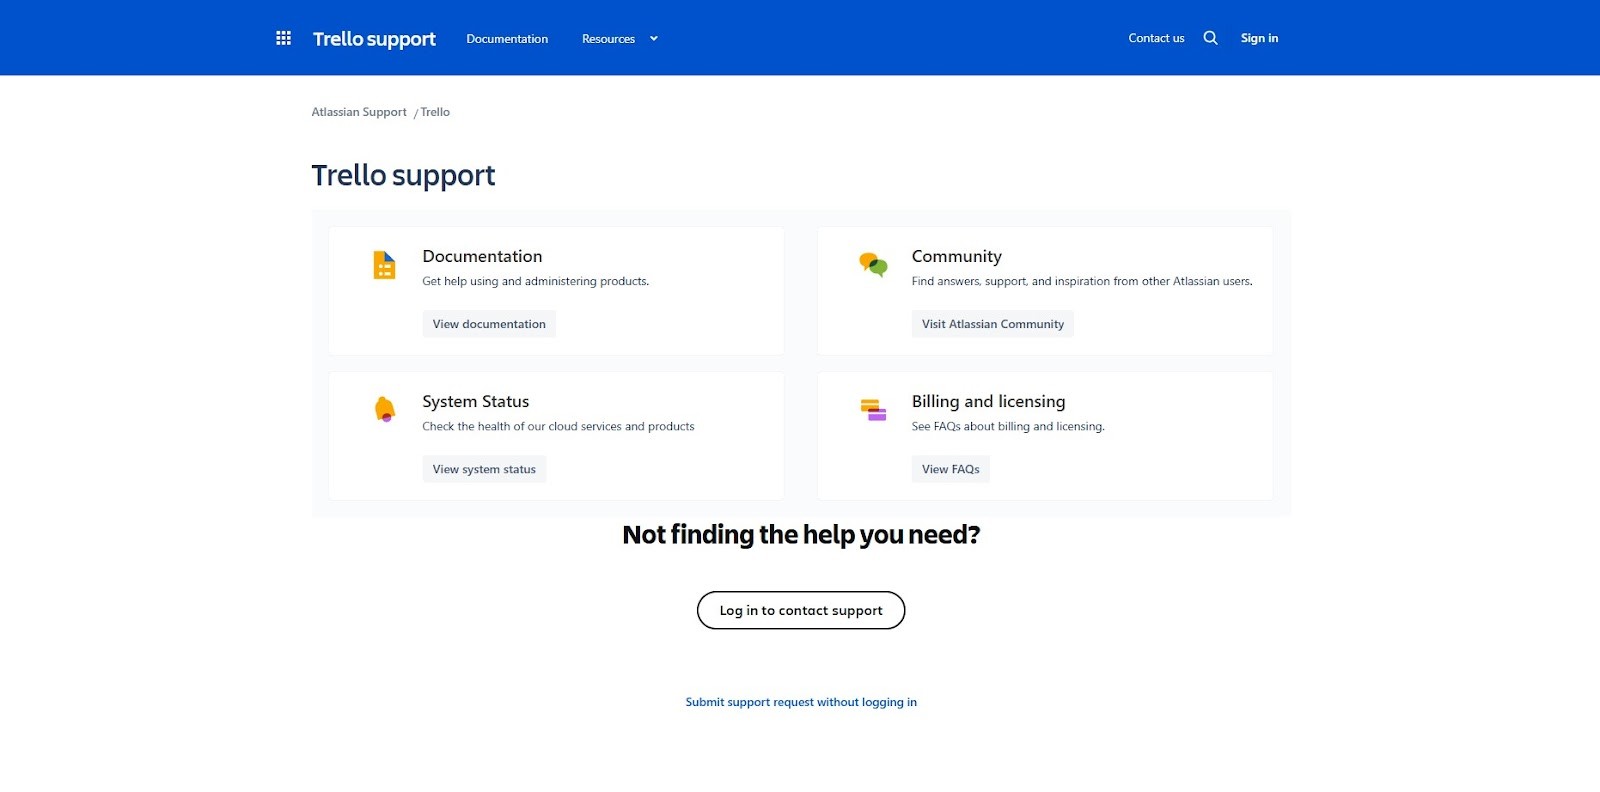Screen dimensions: 1600x792
Task: Navigate to Atlassian Support breadcrumb
Action: (x=359, y=112)
